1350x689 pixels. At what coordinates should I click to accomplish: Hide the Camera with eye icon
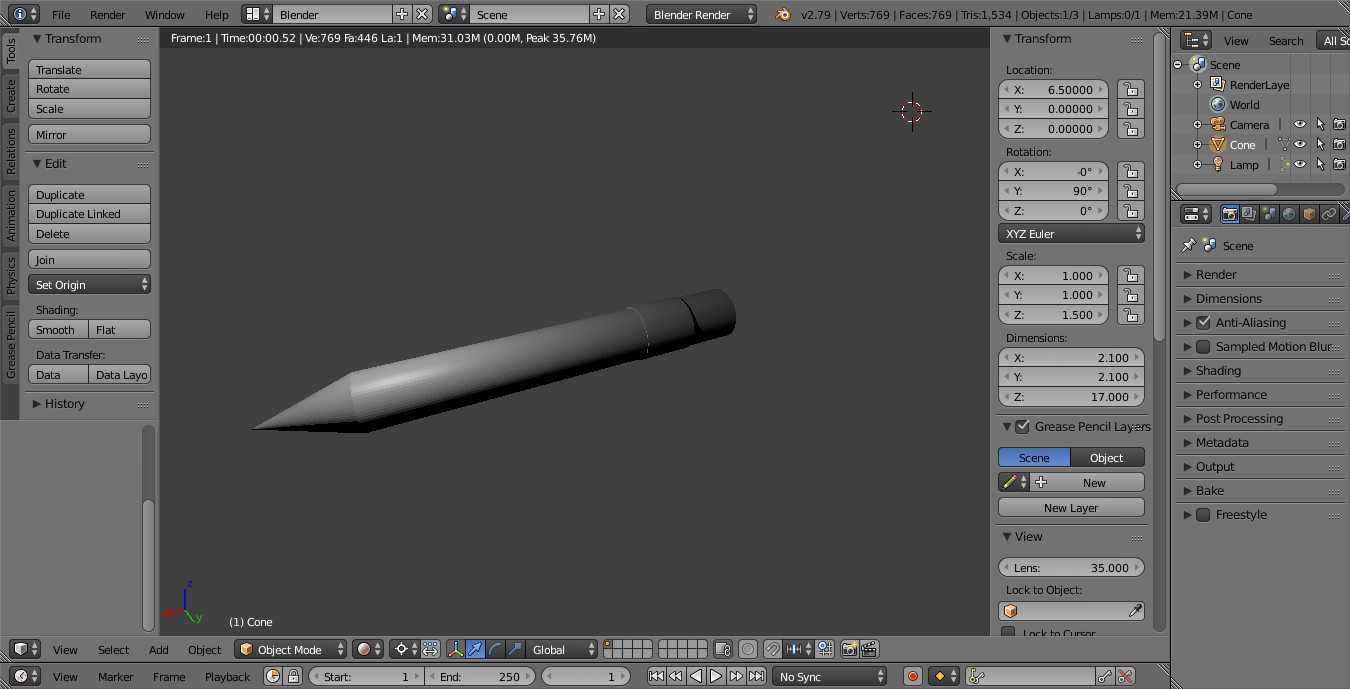(1300, 124)
